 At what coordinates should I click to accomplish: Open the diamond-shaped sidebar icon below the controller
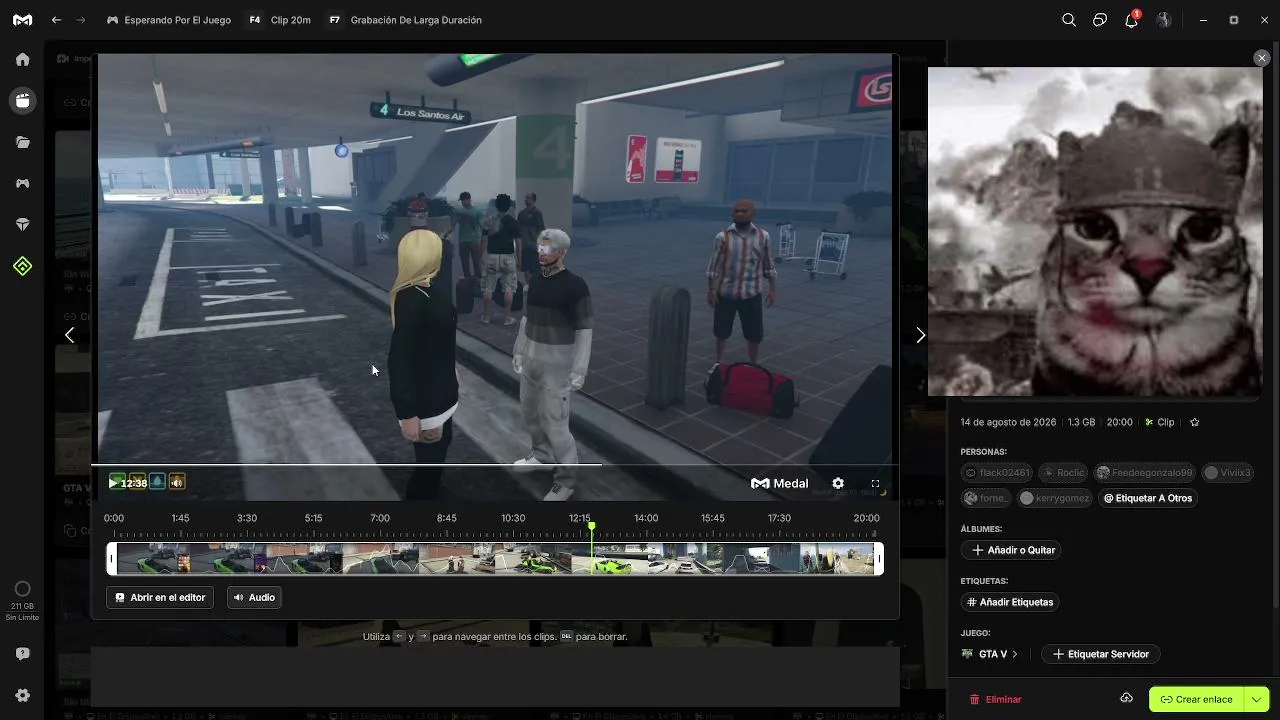[x=23, y=225]
